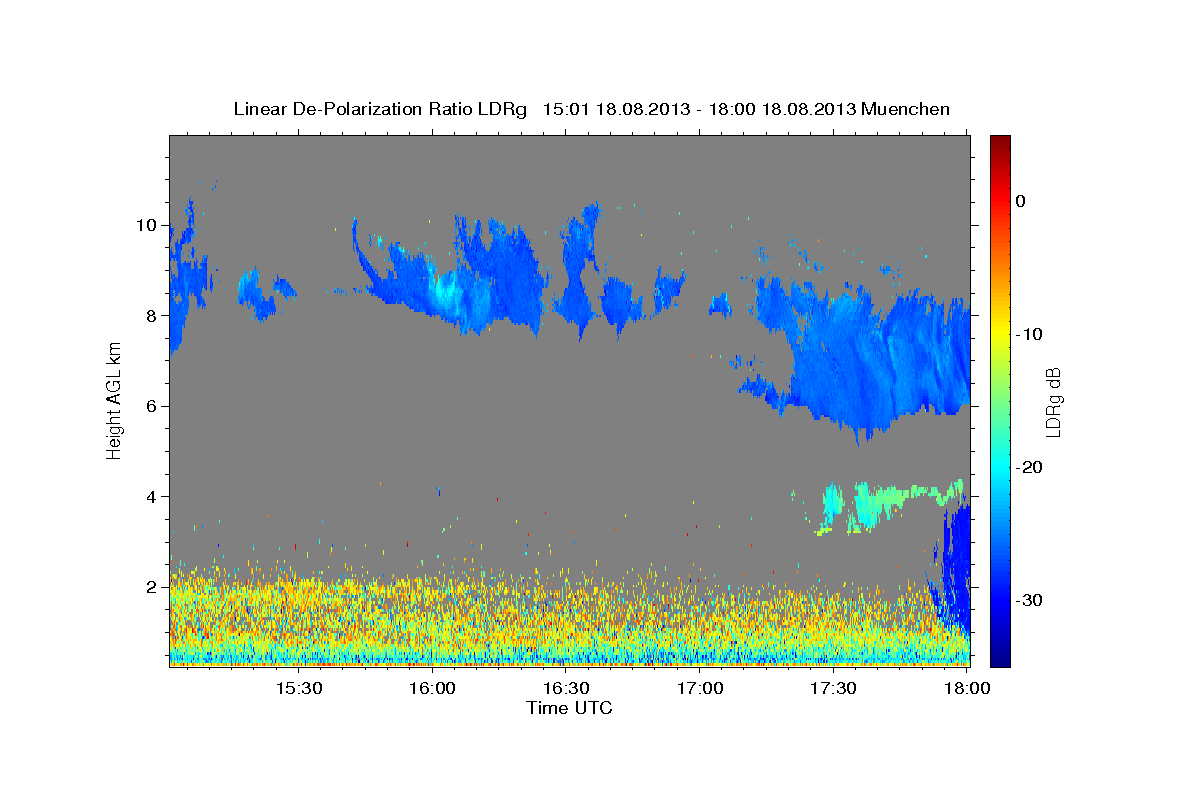The width and height of the screenshot is (1200, 800).
Task: Click the 18:00 time tick label
Action: 968,689
